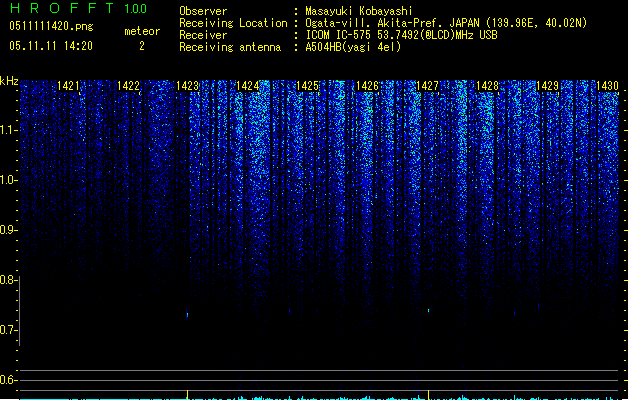Image resolution: width=629 pixels, height=400 pixels.
Task: Click the antenna value A504HB(yagi 4el)
Action: click(353, 47)
